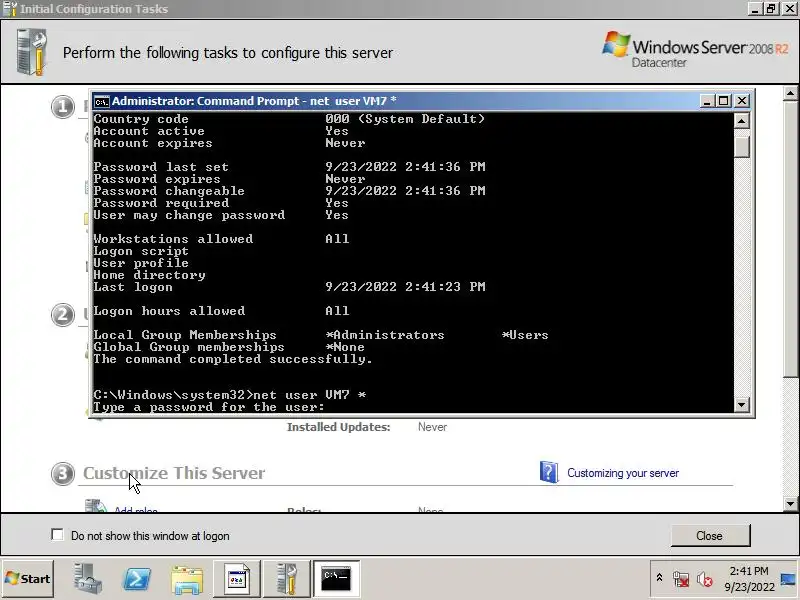Image resolution: width=800 pixels, height=600 pixels.
Task: Click the step 3 number badge
Action: (x=63, y=473)
